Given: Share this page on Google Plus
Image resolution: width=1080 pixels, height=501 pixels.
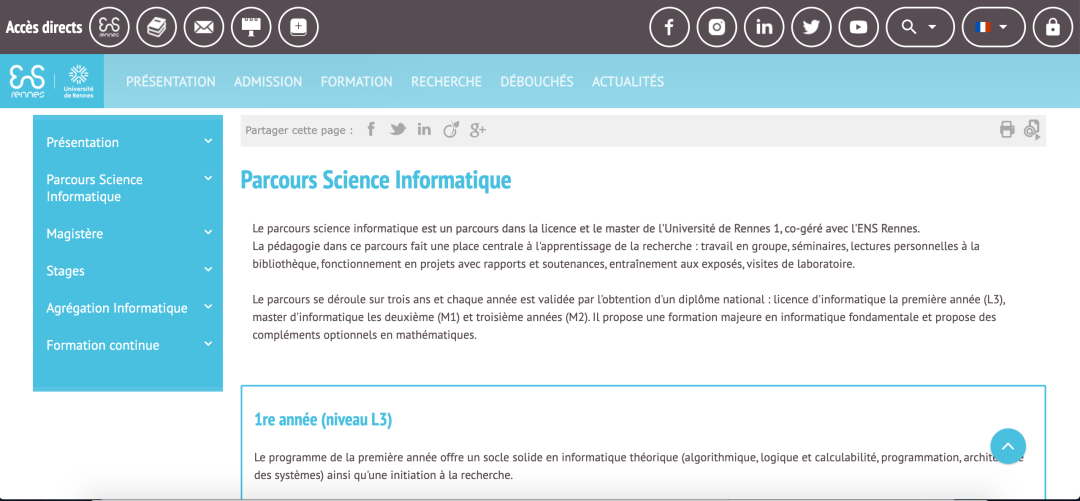Looking at the screenshot, I should pyautogui.click(x=478, y=130).
